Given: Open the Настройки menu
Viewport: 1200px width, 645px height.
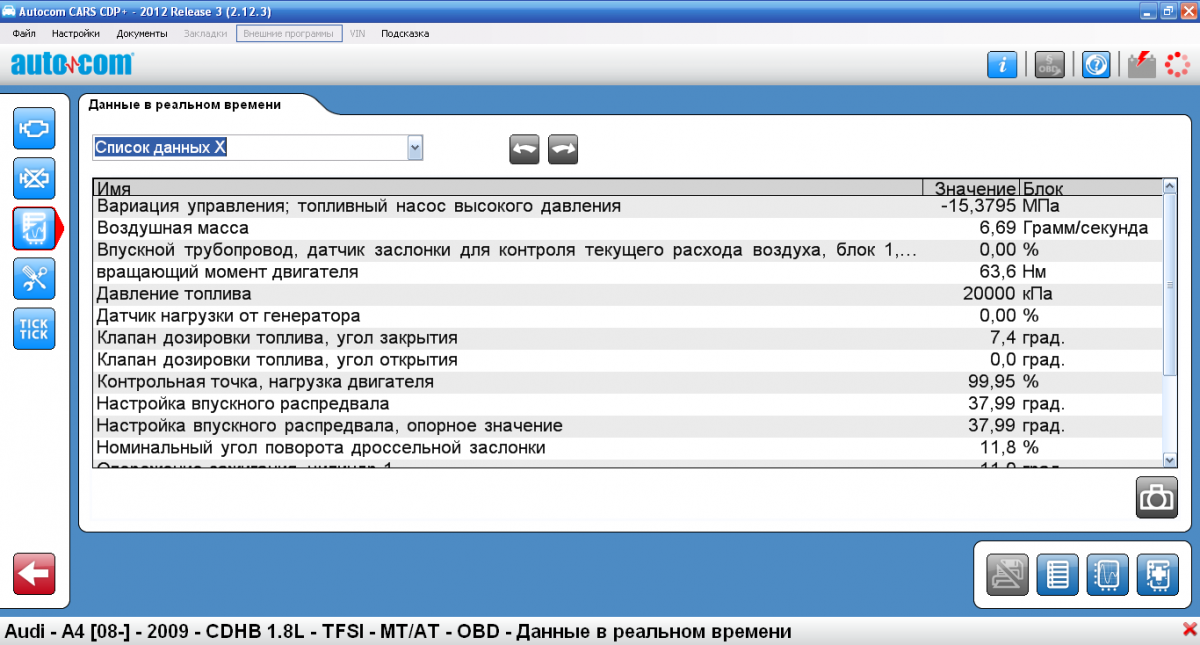Looking at the screenshot, I should pyautogui.click(x=76, y=33).
